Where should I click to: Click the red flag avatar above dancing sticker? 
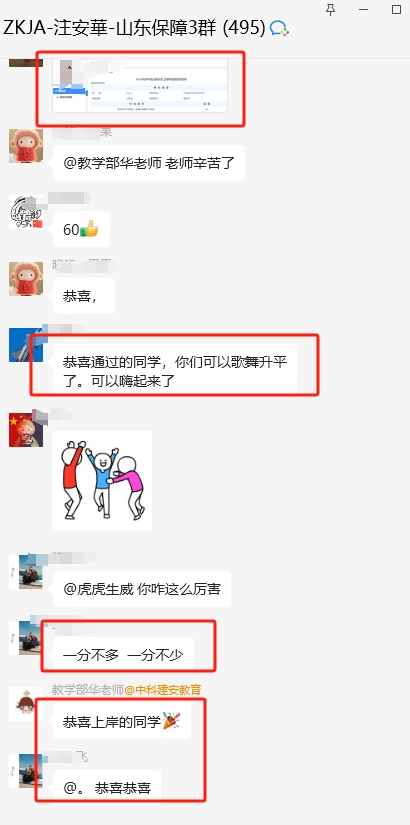pos(26,430)
